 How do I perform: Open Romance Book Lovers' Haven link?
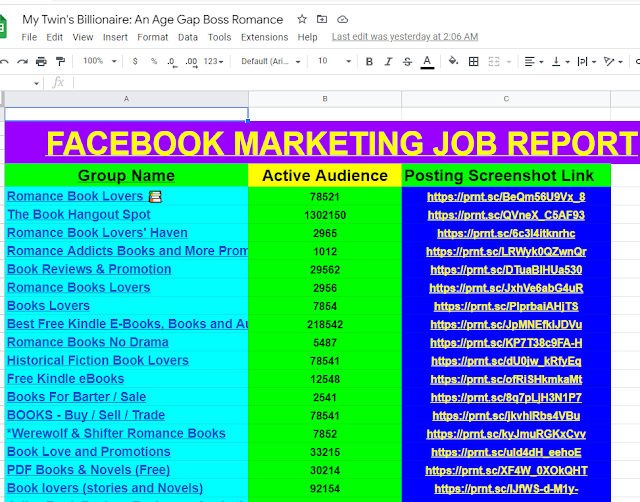[x=97, y=233]
